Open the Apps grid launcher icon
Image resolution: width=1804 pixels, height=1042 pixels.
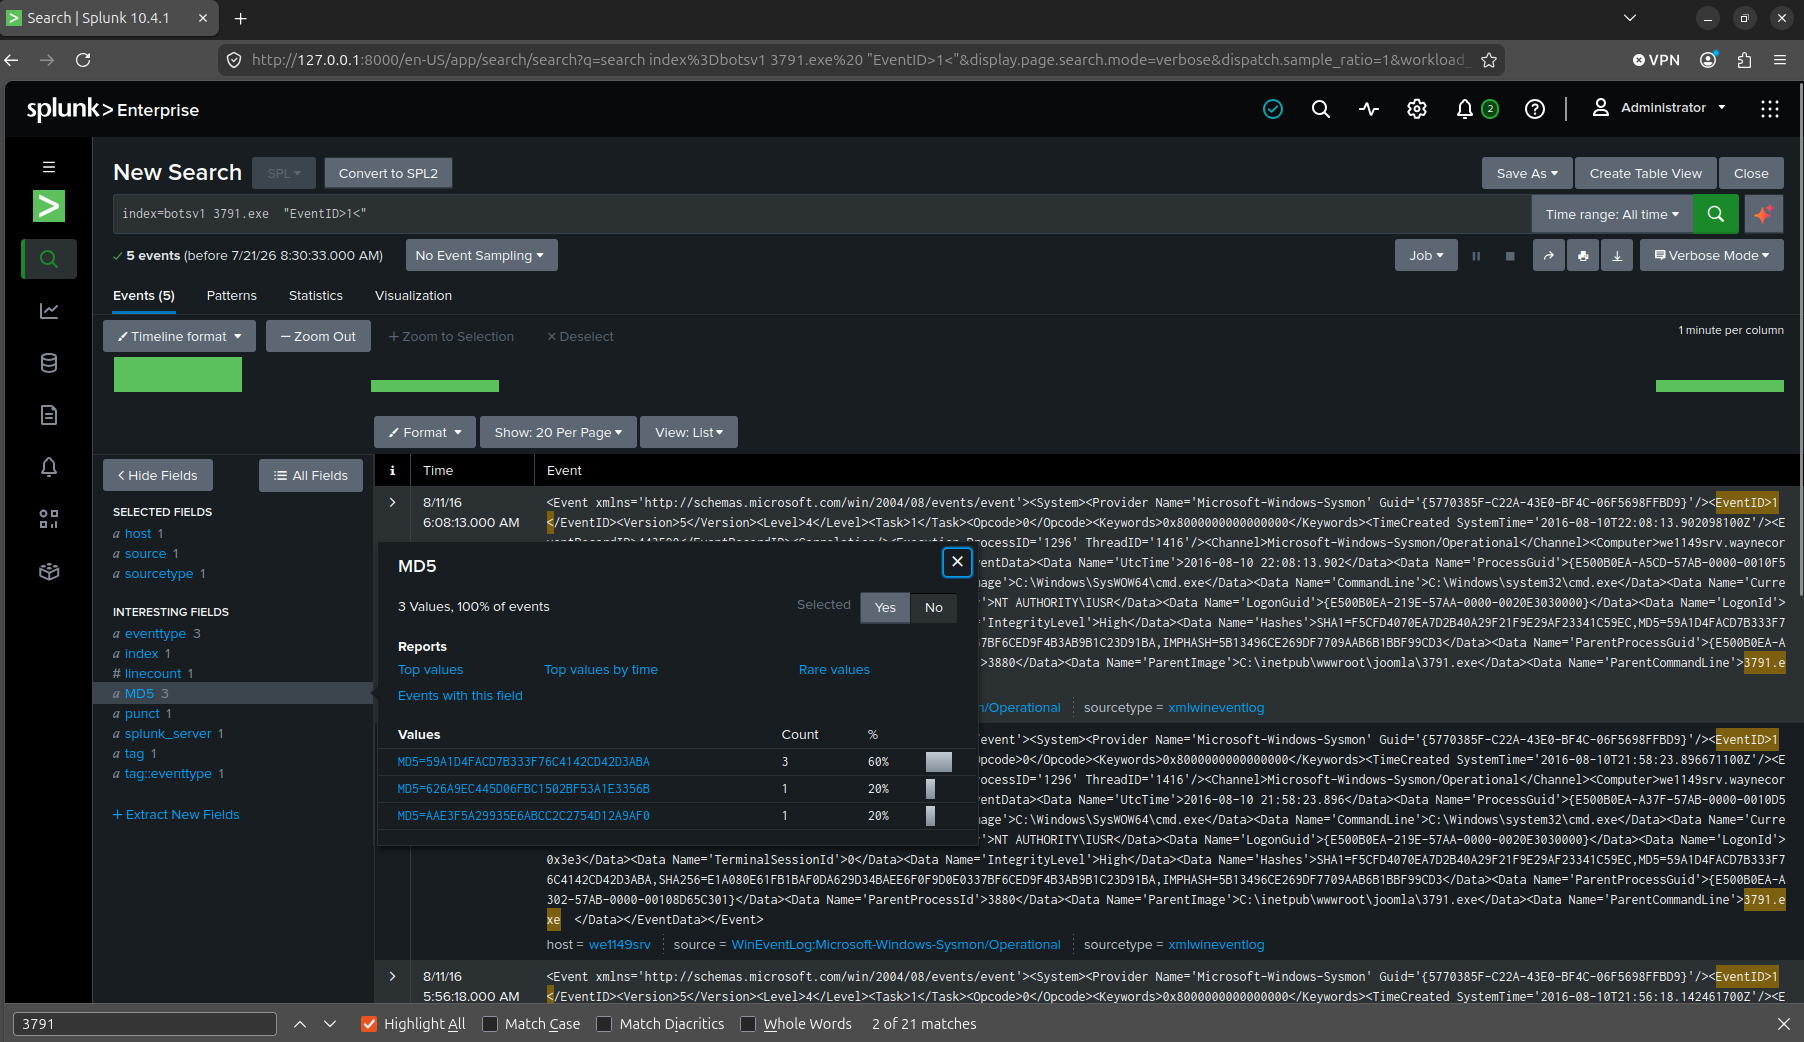pyautogui.click(x=1770, y=109)
